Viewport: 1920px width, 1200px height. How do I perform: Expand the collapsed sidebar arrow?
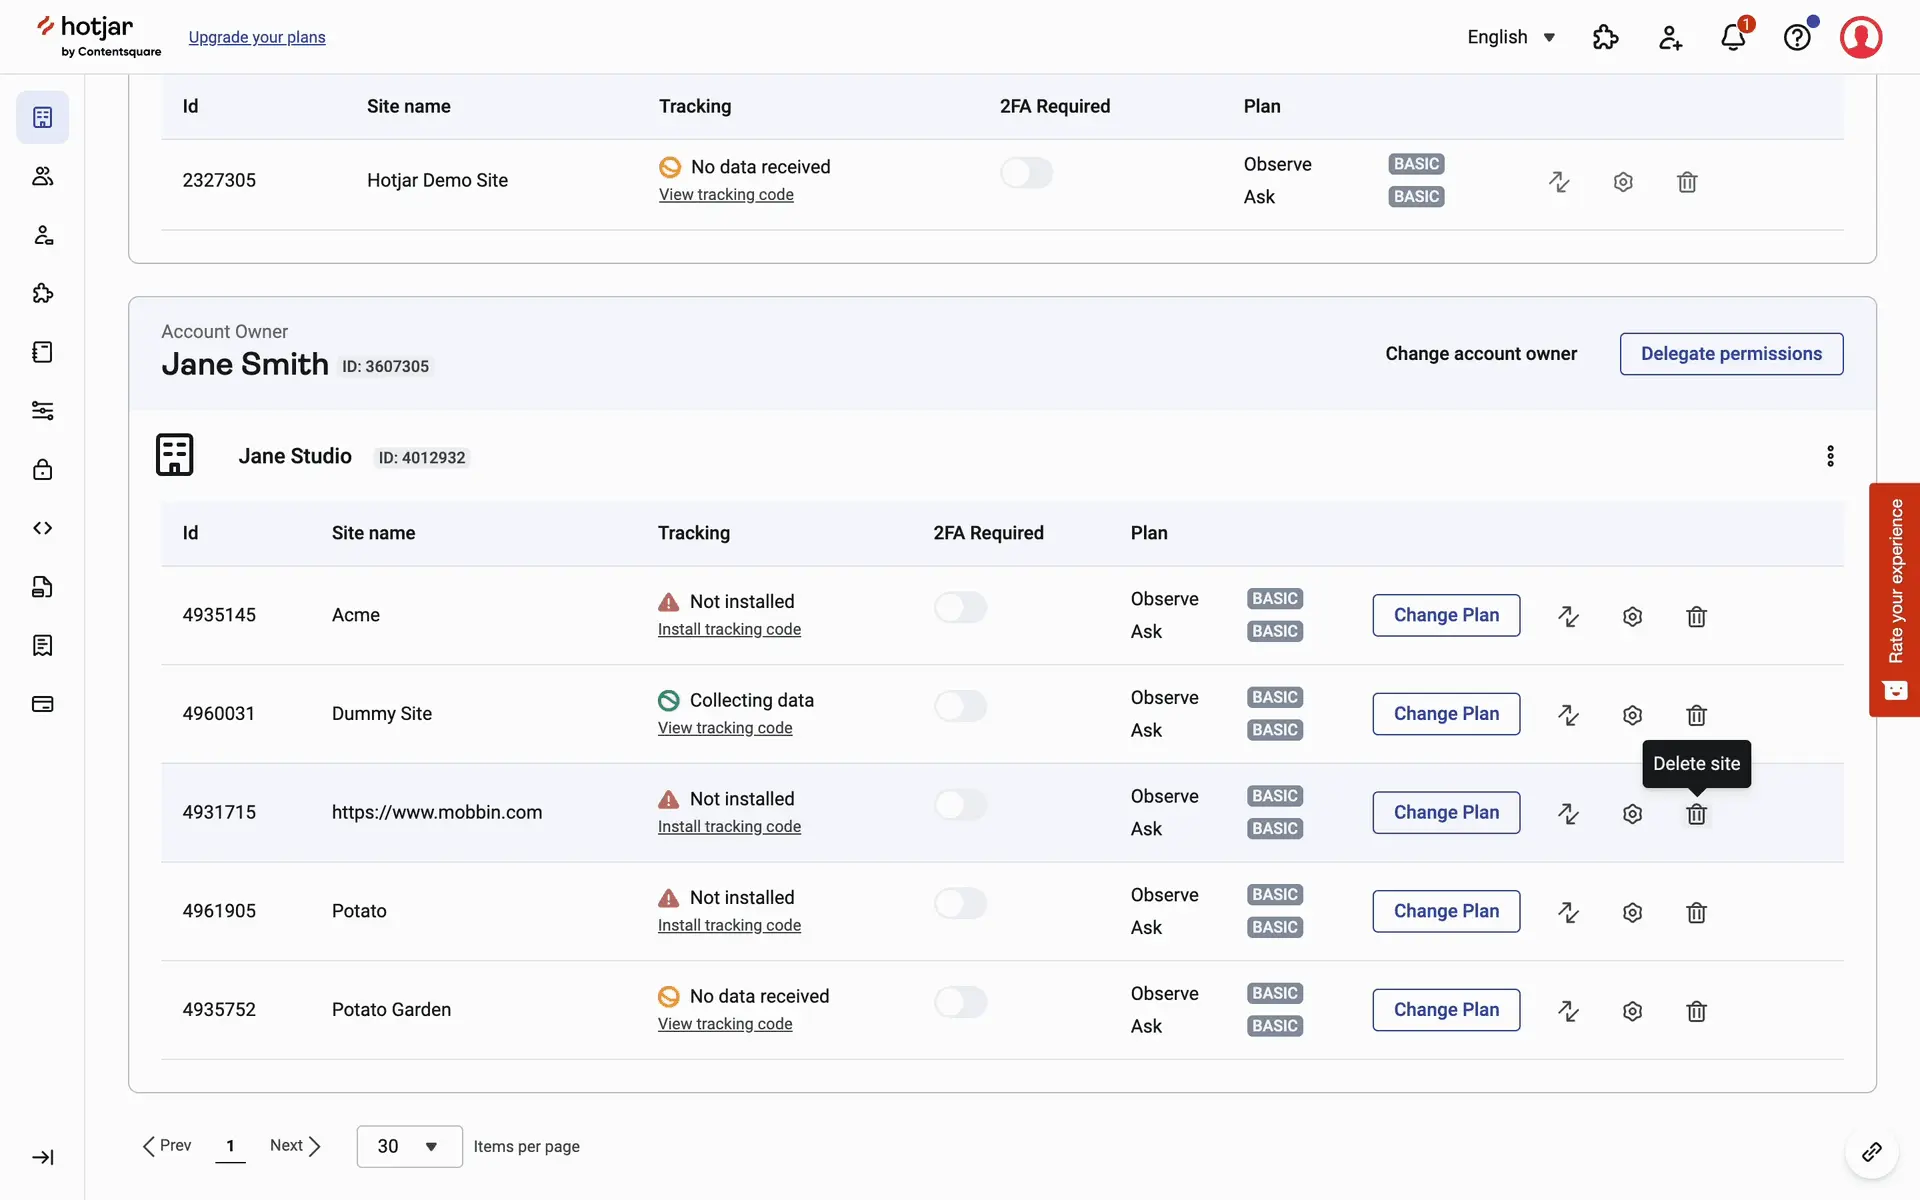coord(42,1157)
